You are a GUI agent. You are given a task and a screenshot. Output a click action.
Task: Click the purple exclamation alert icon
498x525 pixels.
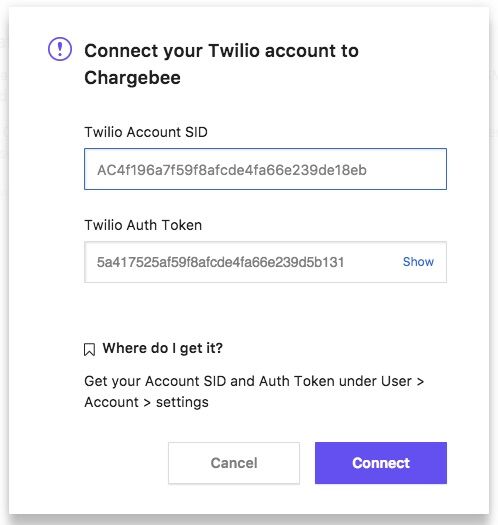(x=60, y=49)
